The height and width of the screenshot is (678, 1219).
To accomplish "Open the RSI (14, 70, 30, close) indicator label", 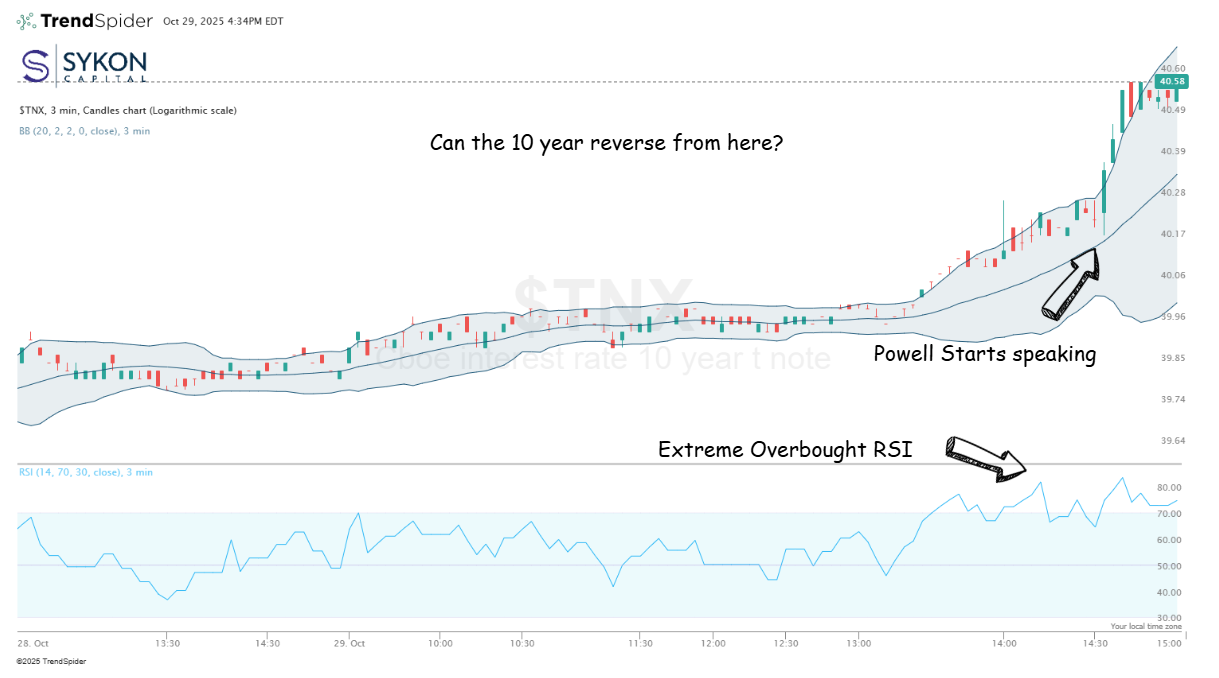I will tap(85, 472).
